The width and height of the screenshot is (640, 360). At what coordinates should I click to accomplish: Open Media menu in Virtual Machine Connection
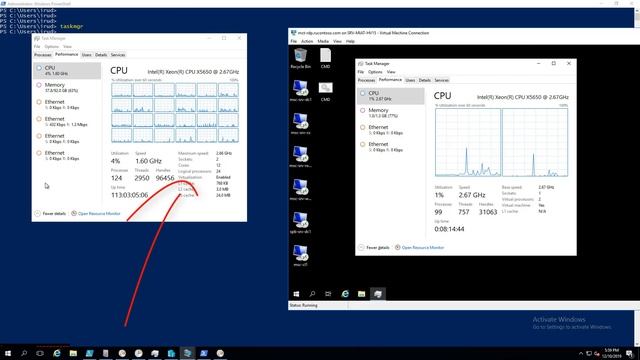(323, 41)
